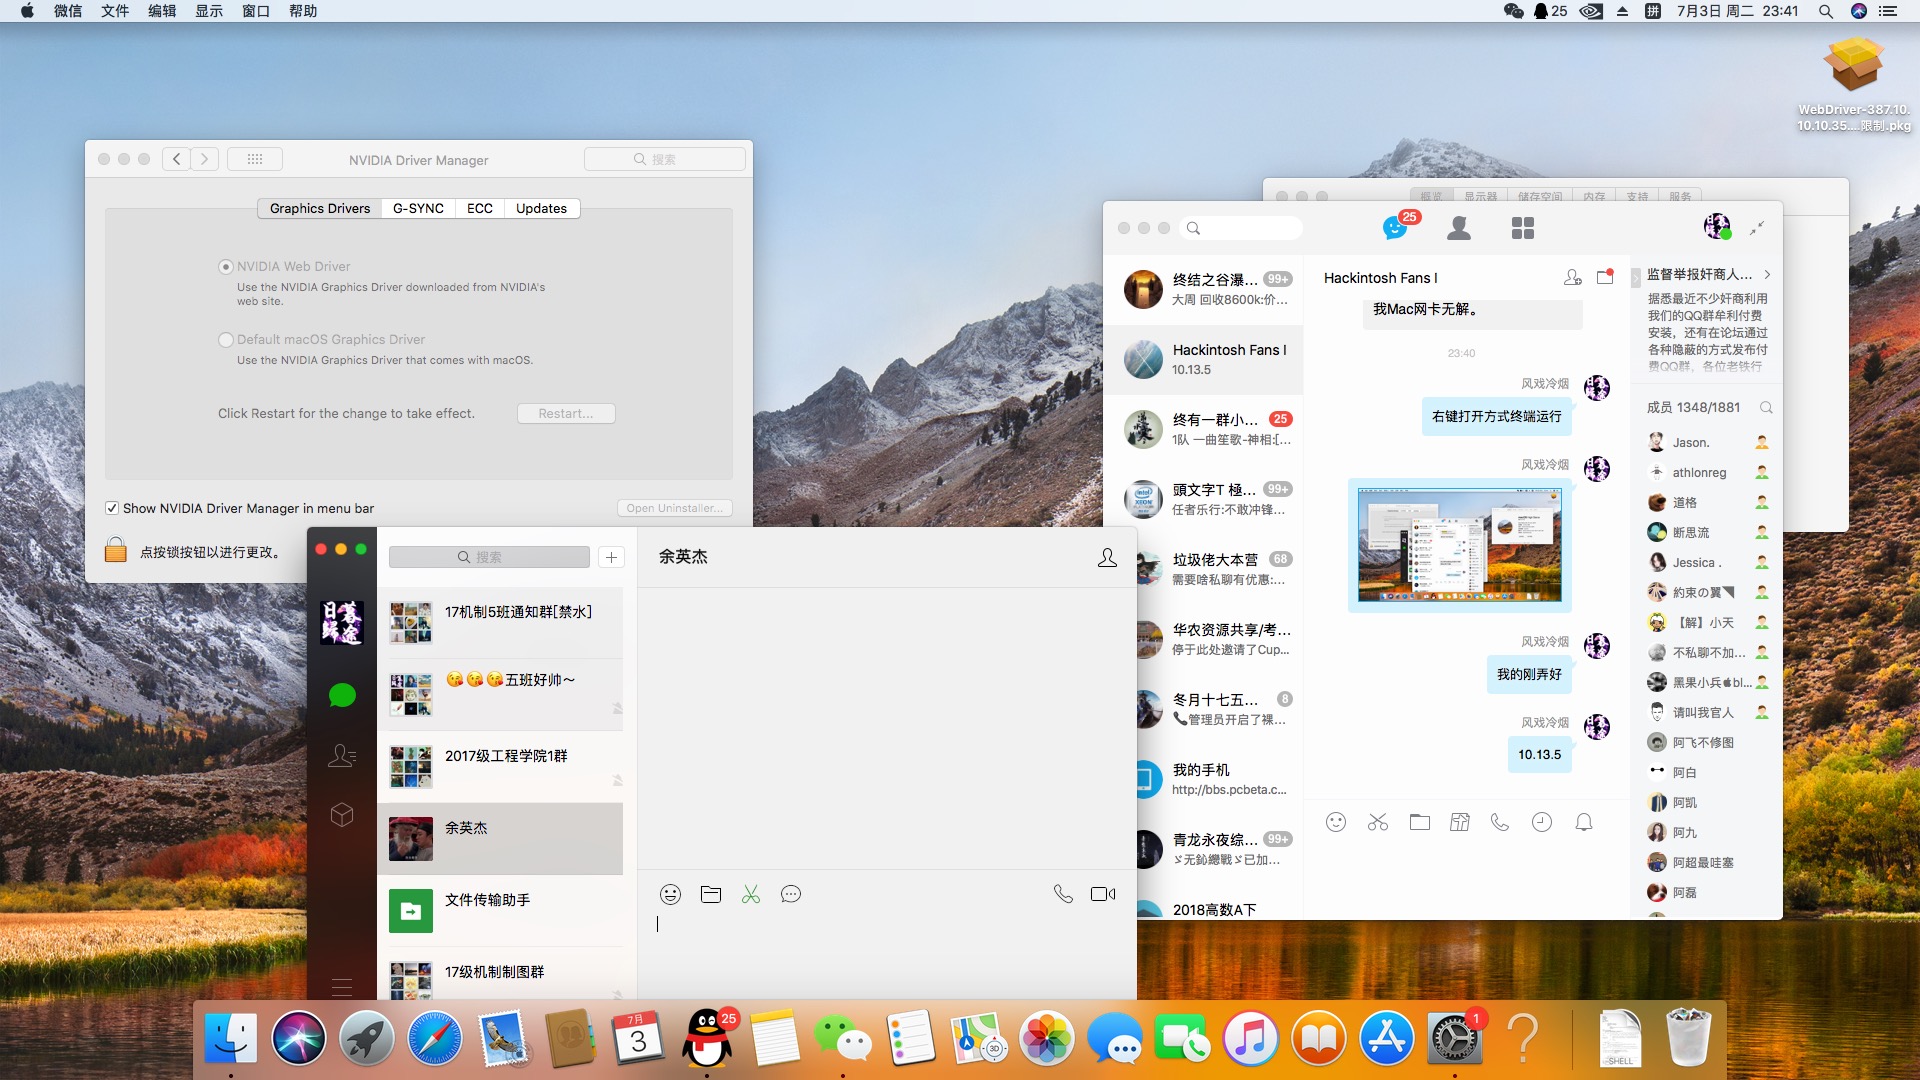This screenshot has height=1080, width=1920.
Task: Open the WeChat contacts sidebar icon
Action: pos(342,755)
